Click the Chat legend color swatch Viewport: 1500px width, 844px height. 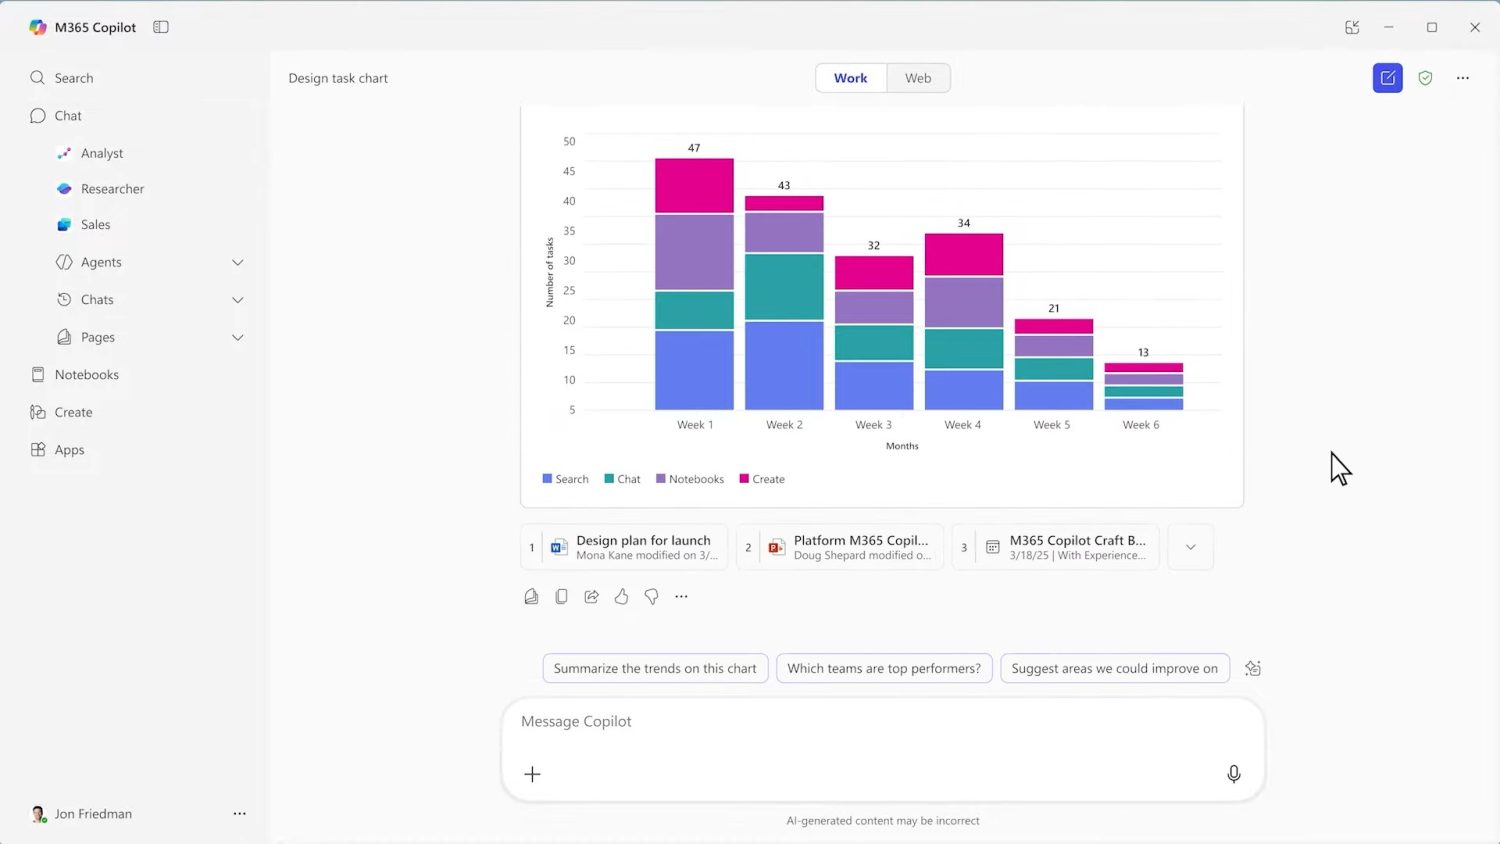point(609,479)
